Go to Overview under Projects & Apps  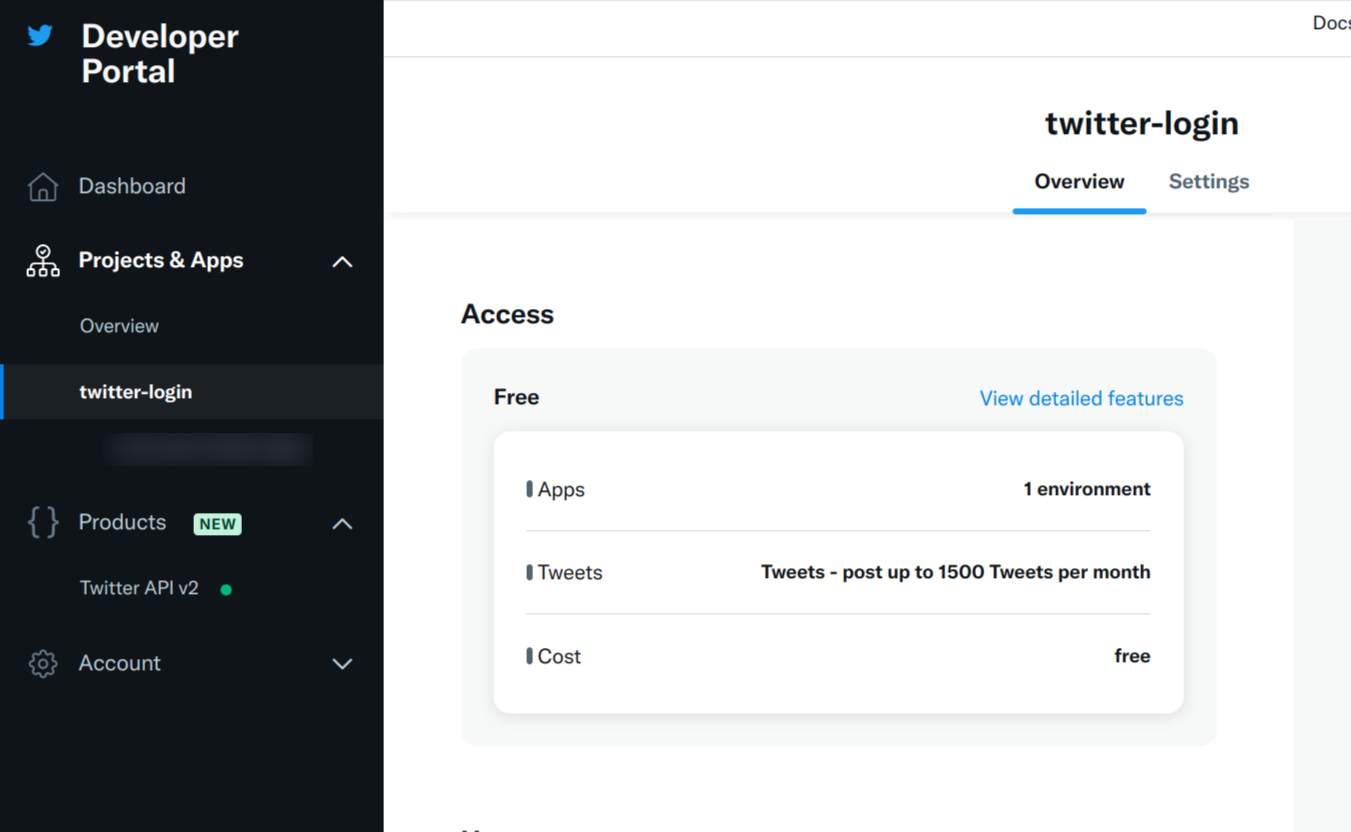tap(119, 326)
